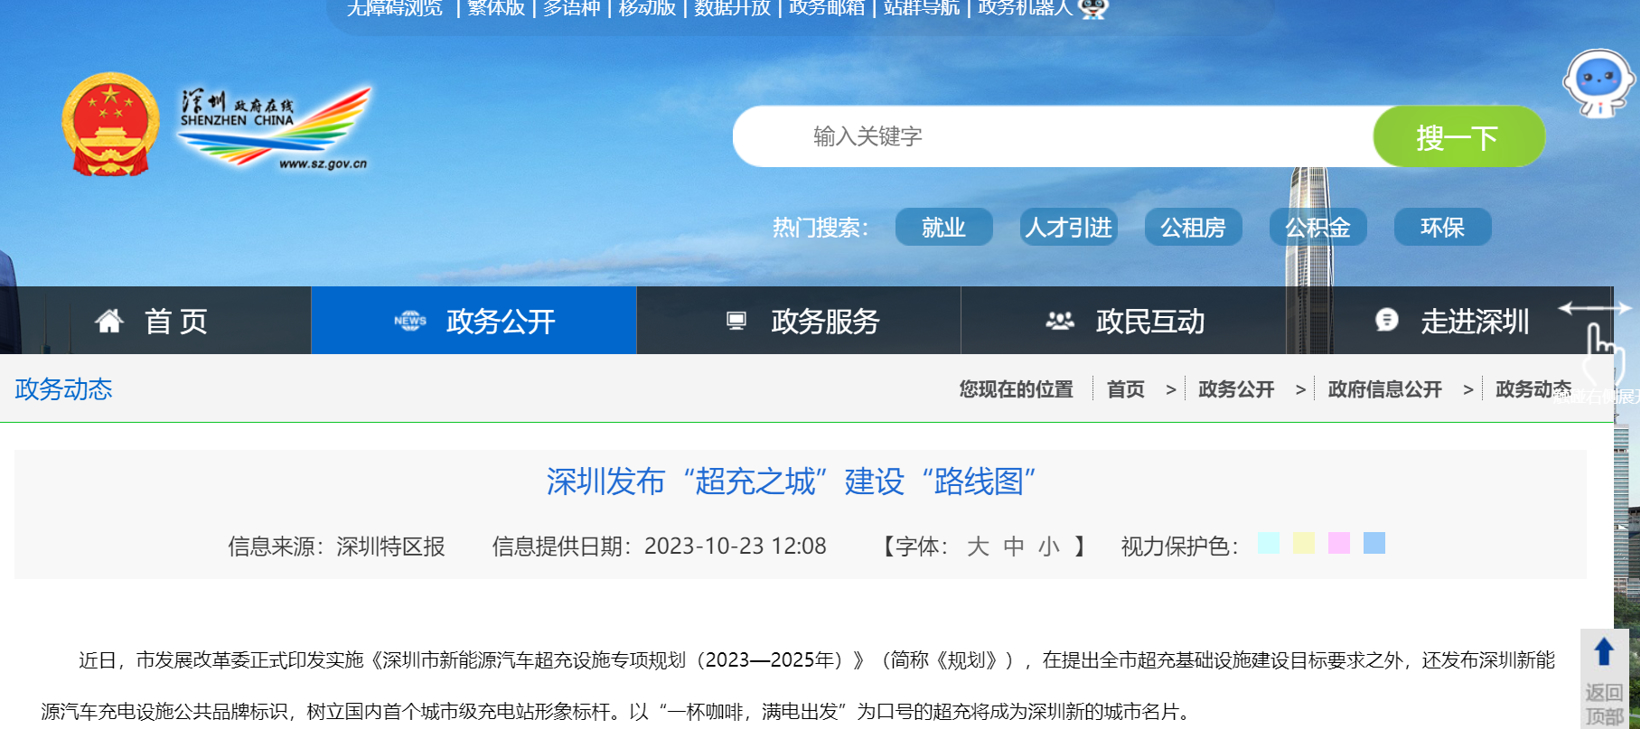Click the 政务机器人 panda icon

[1094, 9]
